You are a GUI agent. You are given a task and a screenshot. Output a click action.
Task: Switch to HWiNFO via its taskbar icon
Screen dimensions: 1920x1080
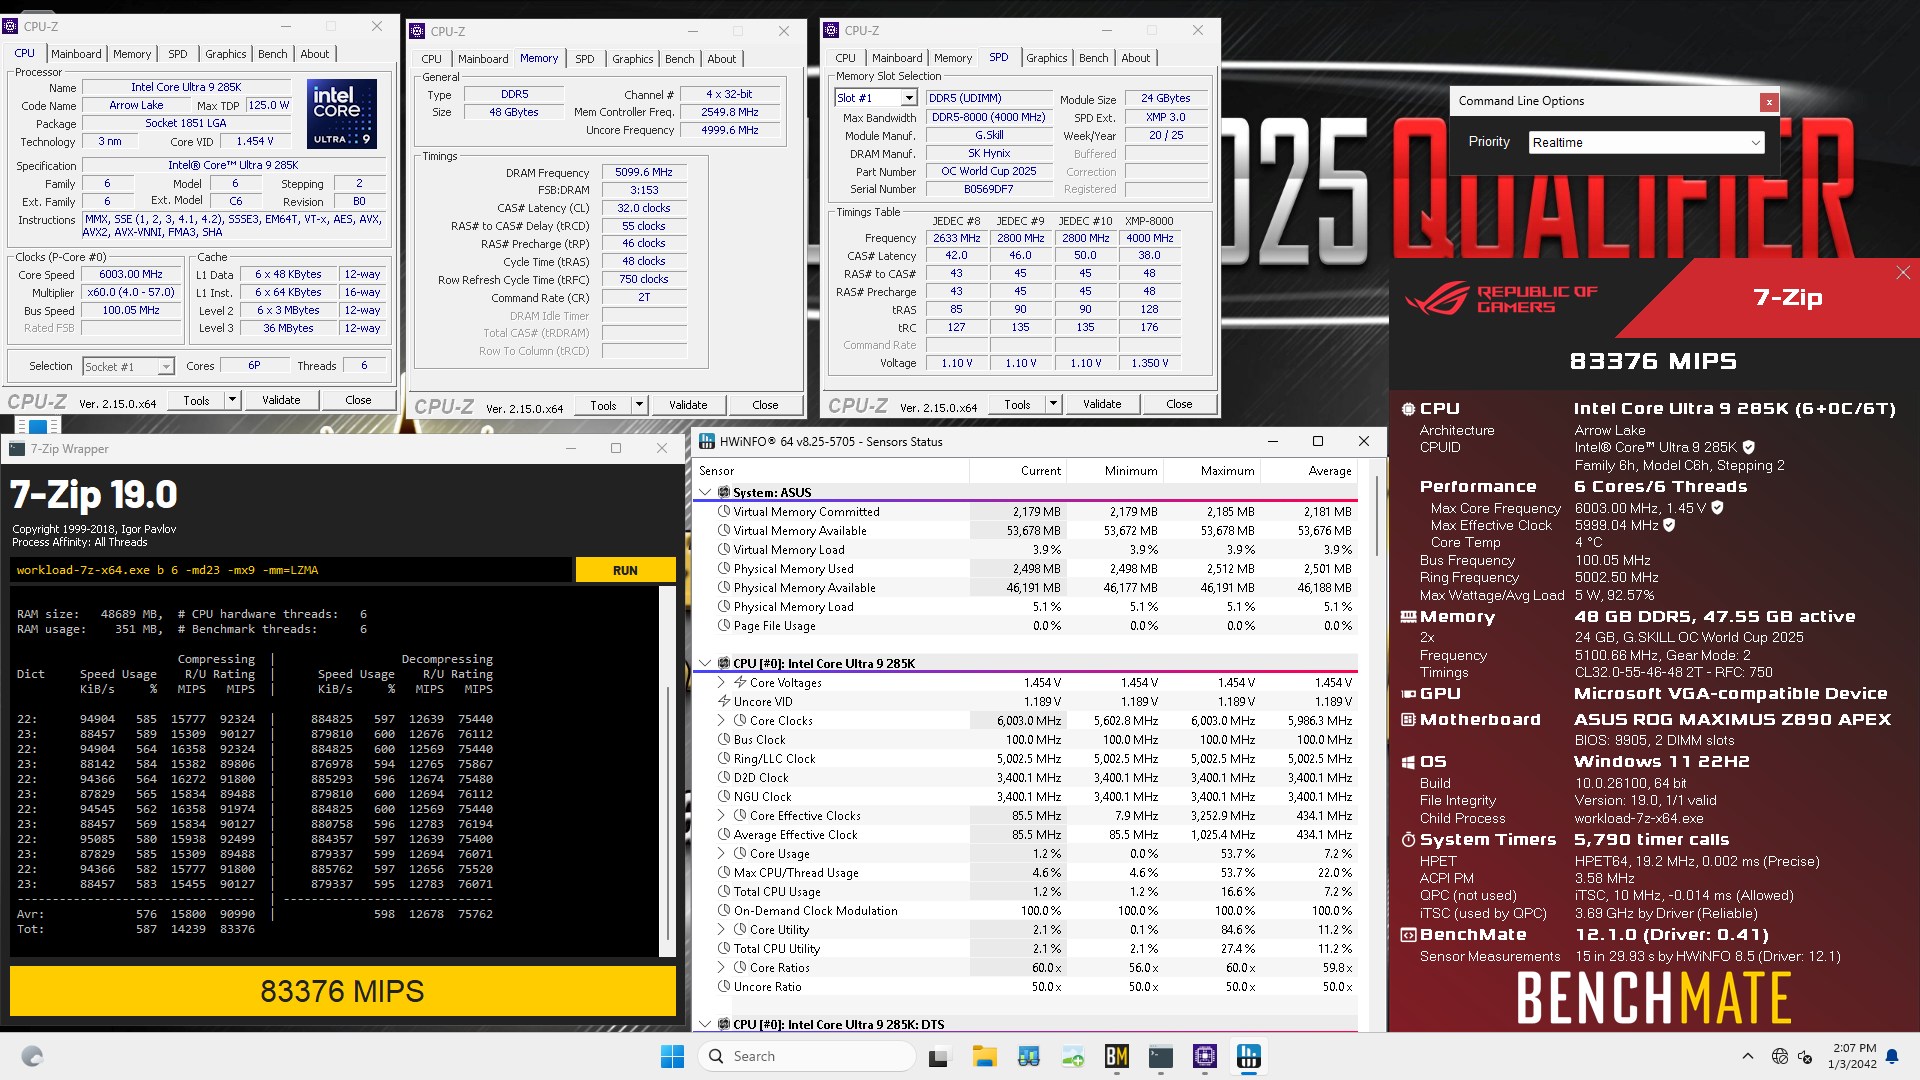tap(1248, 1056)
